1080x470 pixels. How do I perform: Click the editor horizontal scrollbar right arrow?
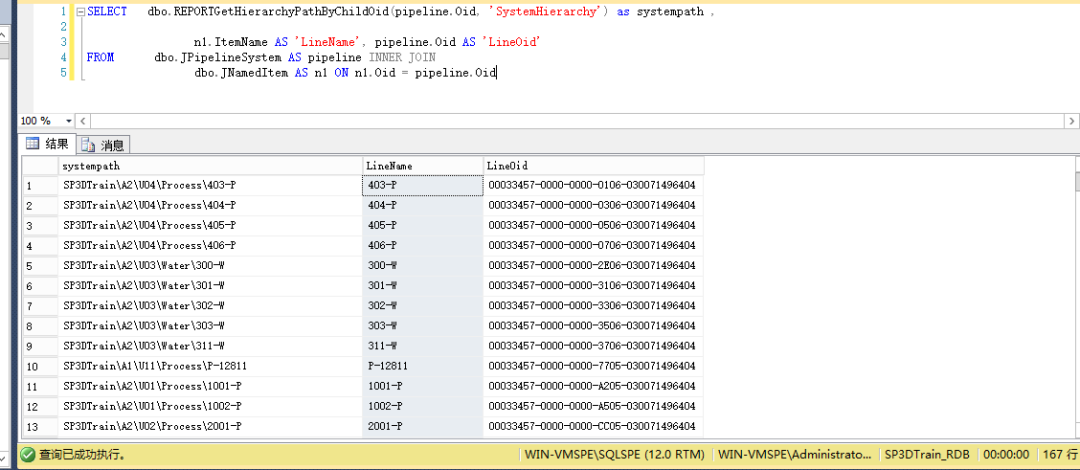(1072, 121)
